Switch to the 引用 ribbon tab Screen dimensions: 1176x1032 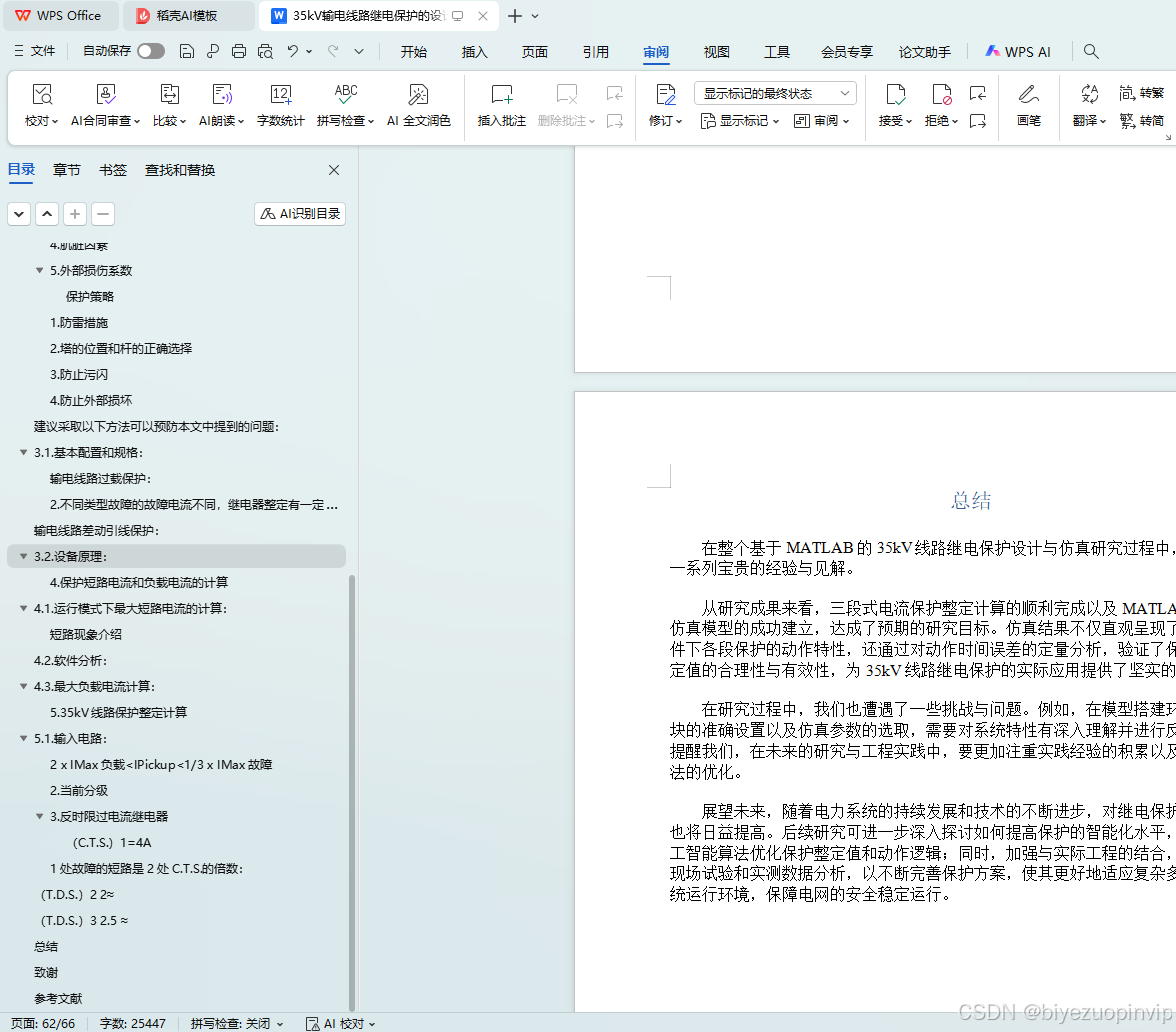[596, 52]
